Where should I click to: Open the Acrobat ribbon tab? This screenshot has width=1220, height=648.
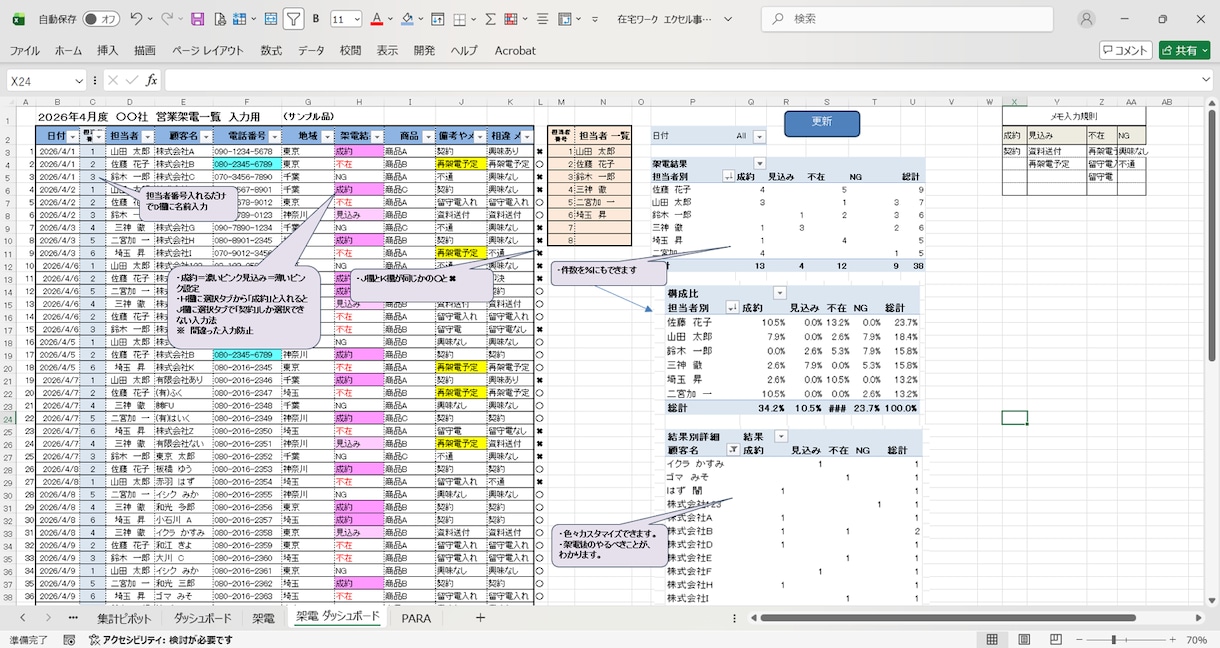[x=515, y=50]
